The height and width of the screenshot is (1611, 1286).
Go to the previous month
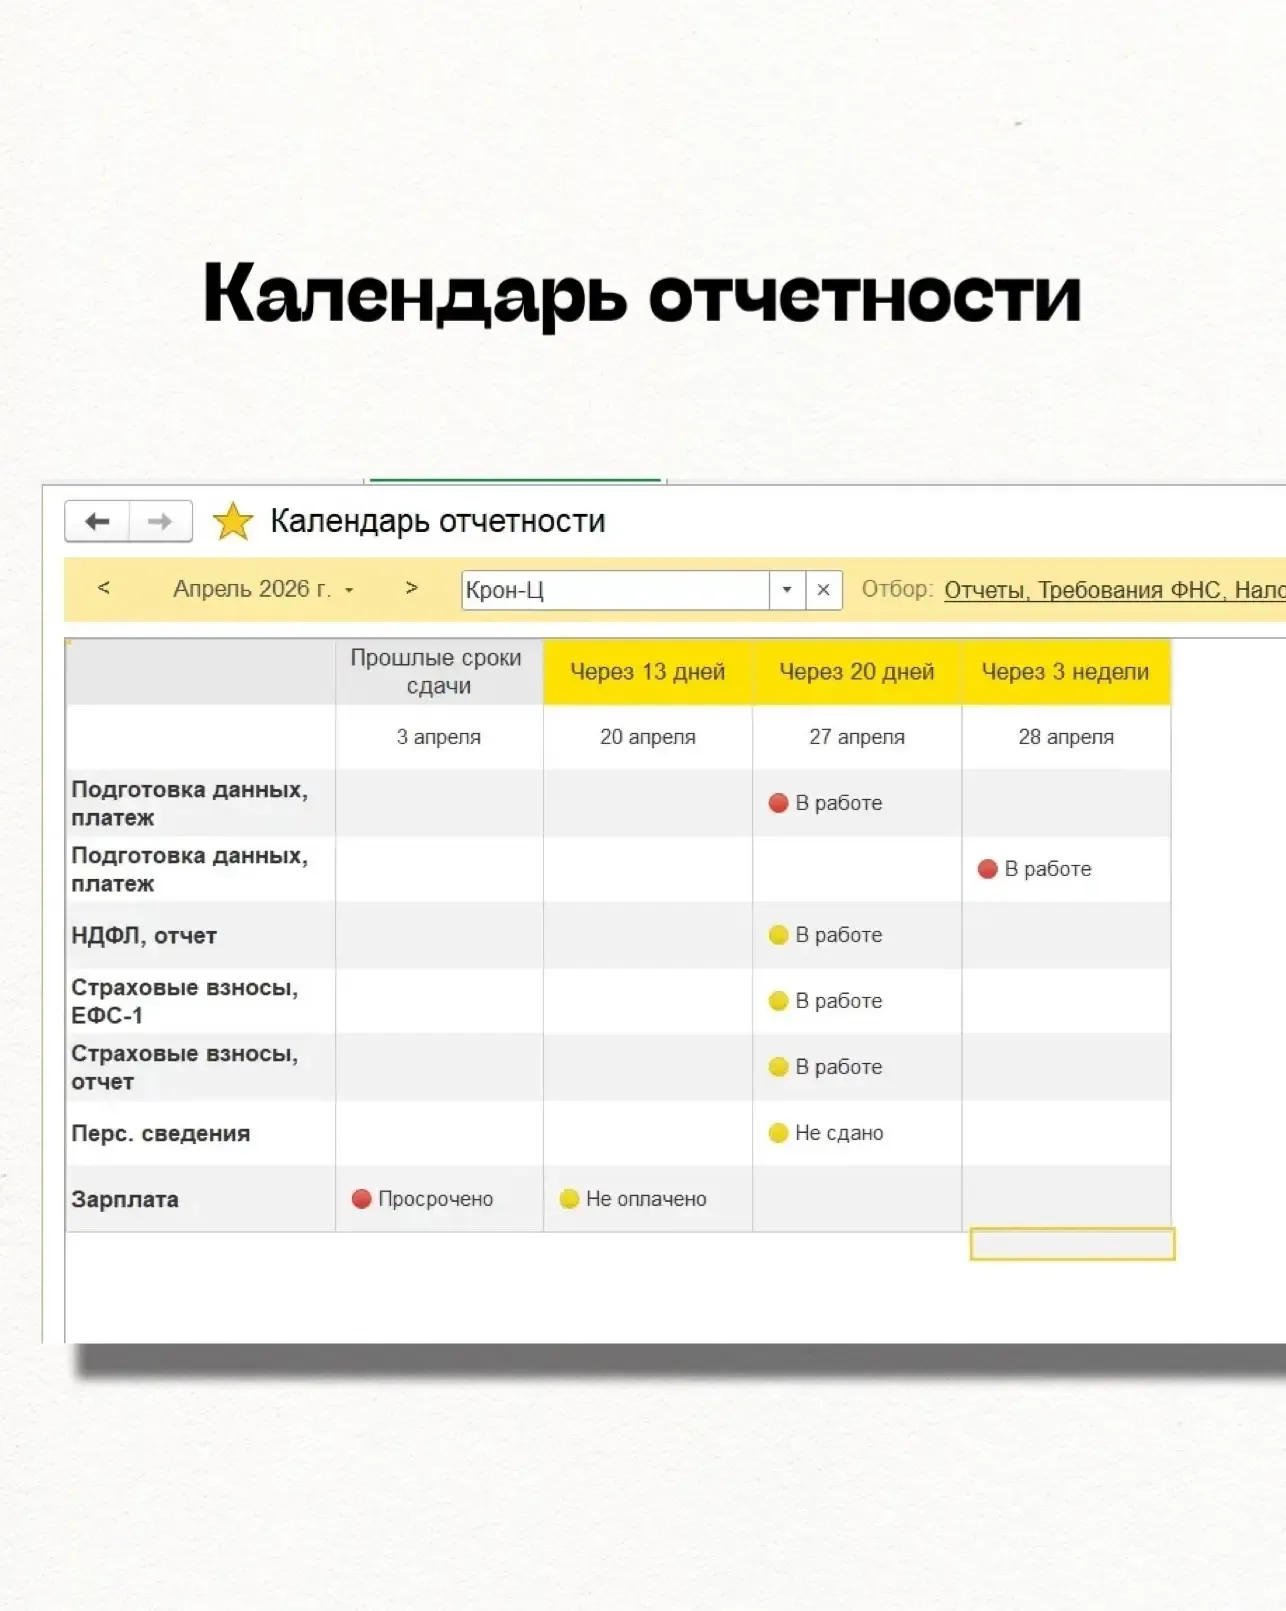point(104,588)
